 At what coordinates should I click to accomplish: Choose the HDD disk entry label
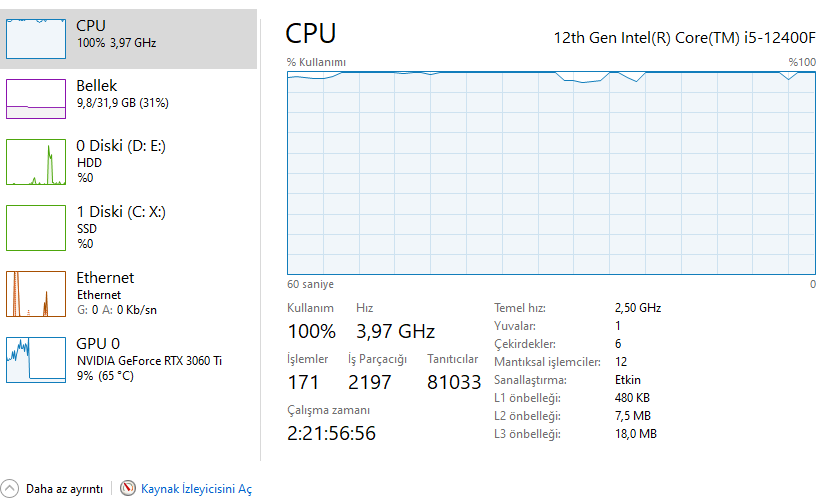[89, 162]
